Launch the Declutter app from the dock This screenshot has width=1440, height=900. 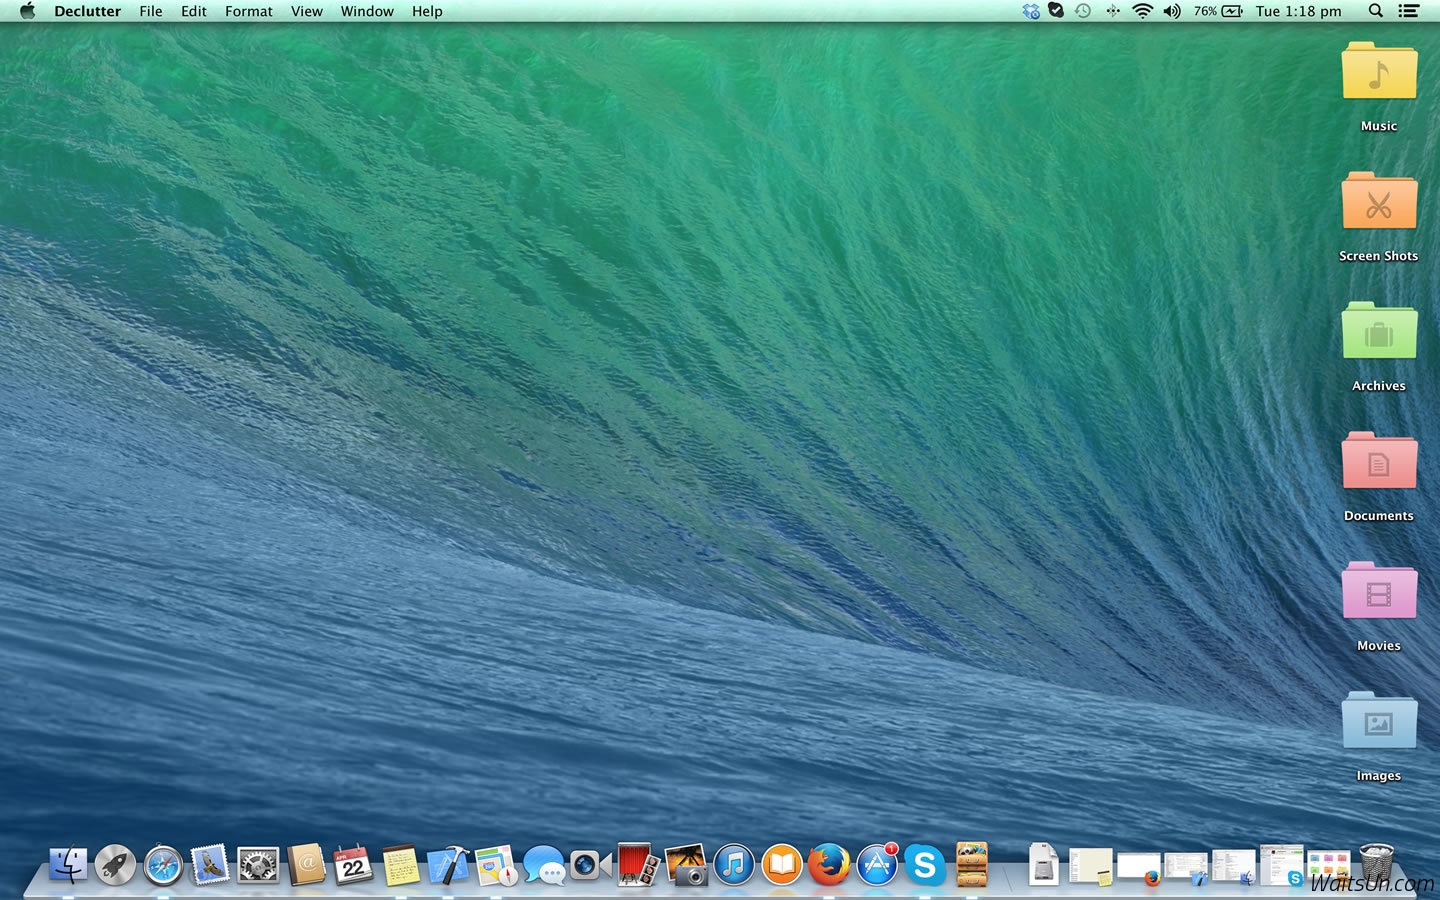pos(971,865)
